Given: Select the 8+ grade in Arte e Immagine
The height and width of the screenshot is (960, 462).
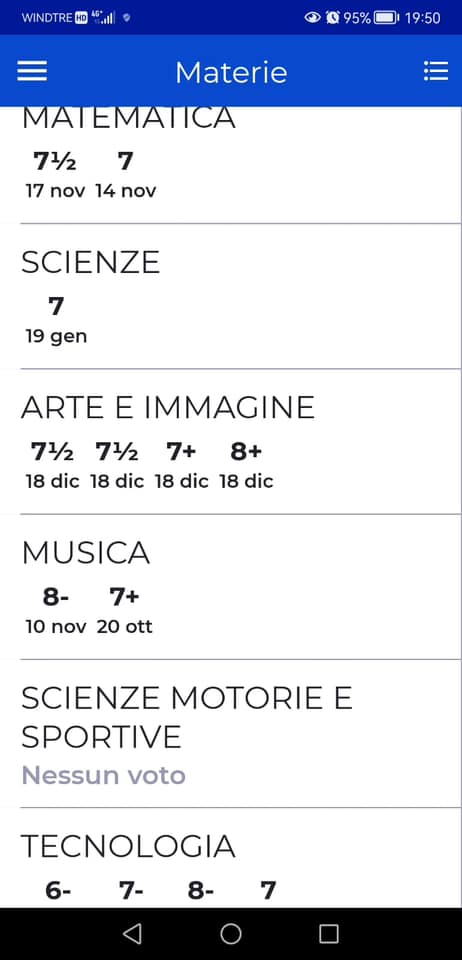Looking at the screenshot, I should pos(246,465).
